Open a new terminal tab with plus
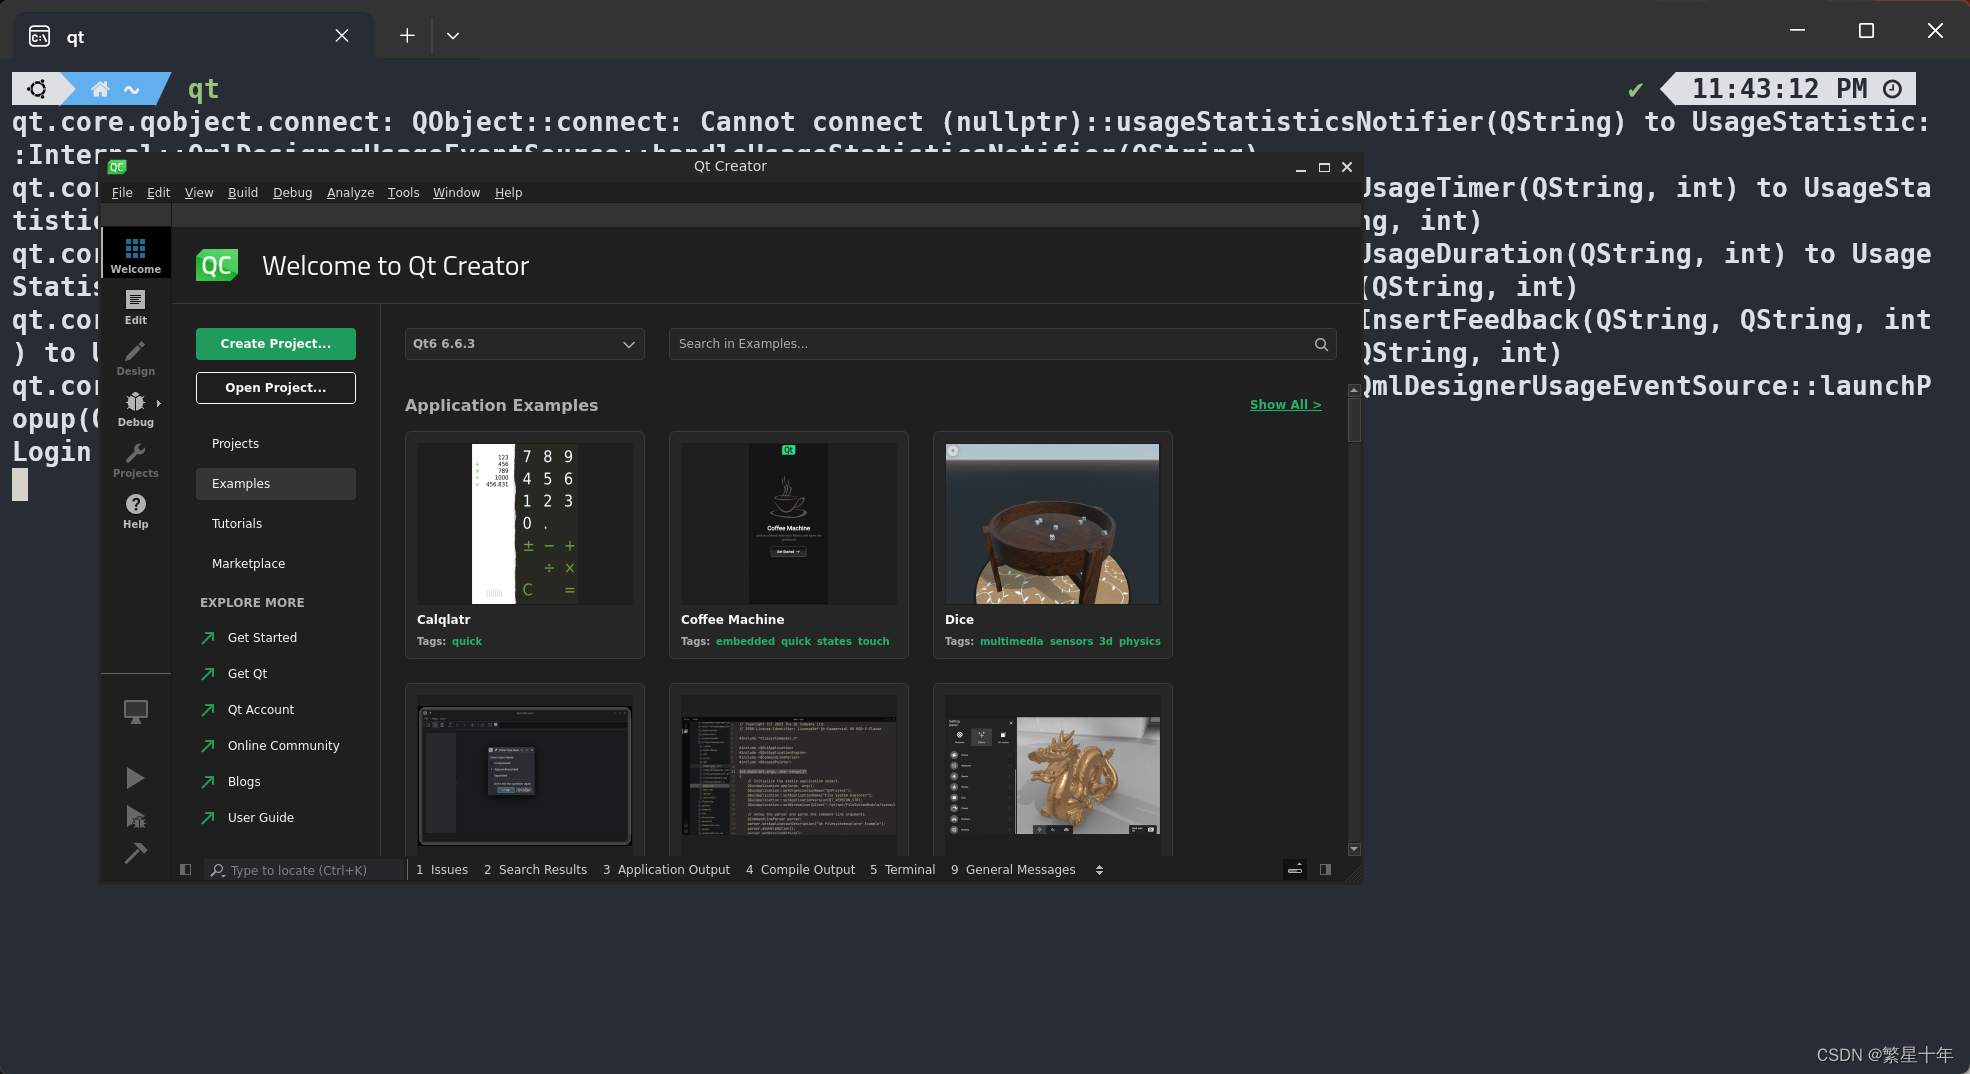This screenshot has width=1970, height=1074. pos(407,36)
